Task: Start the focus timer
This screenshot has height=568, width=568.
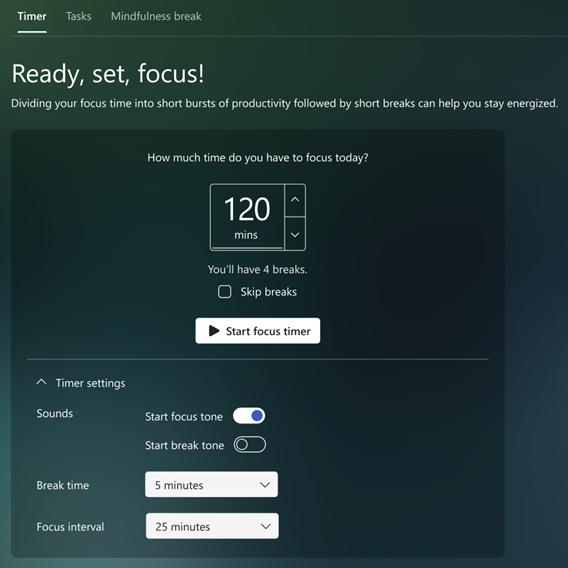Action: coord(258,331)
